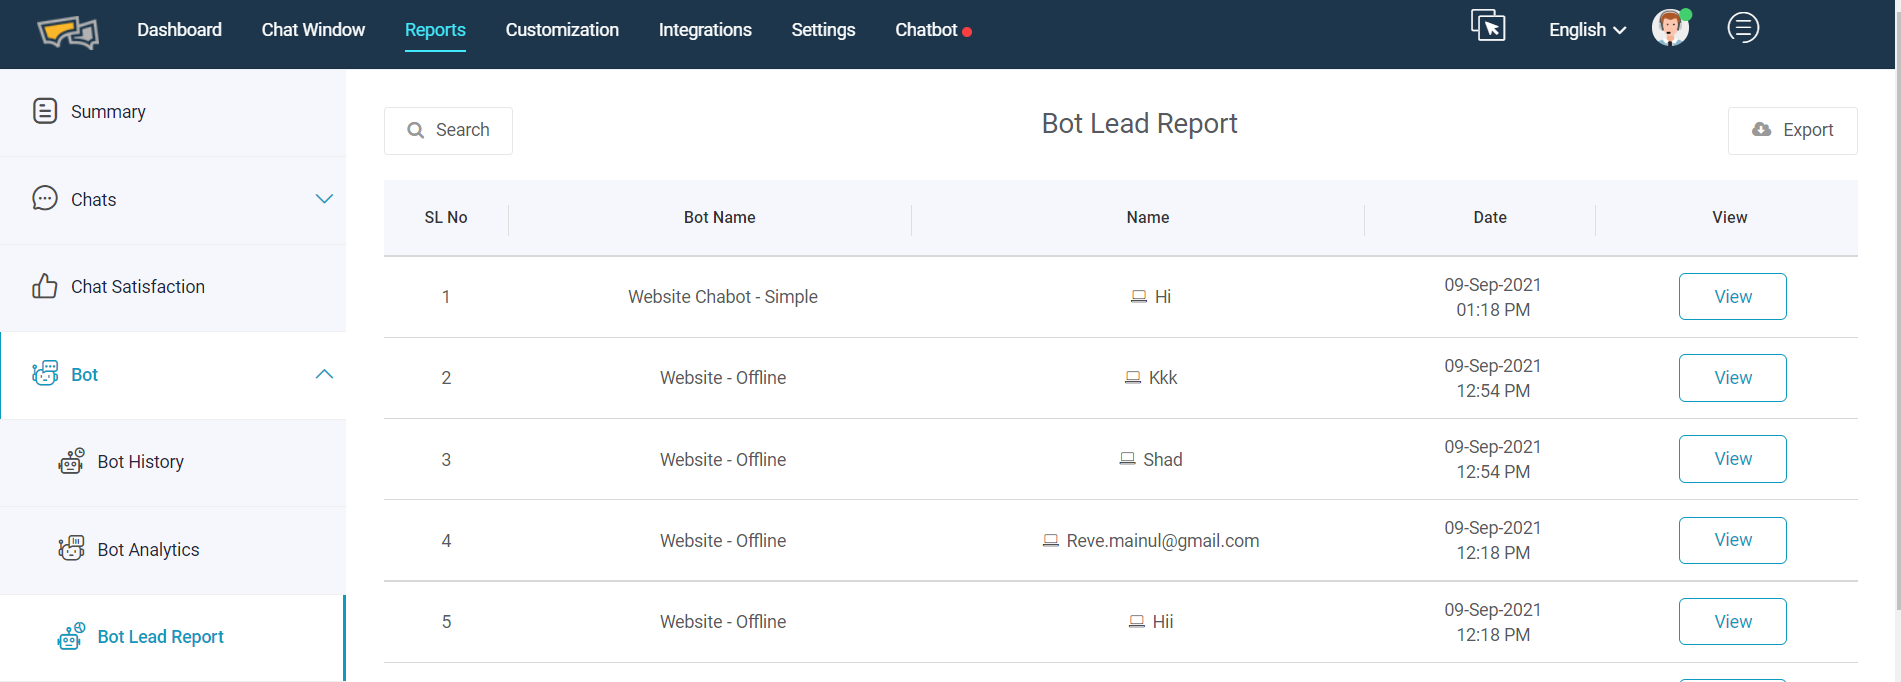
Task: Click the Export cloud download icon
Action: coord(1762,129)
